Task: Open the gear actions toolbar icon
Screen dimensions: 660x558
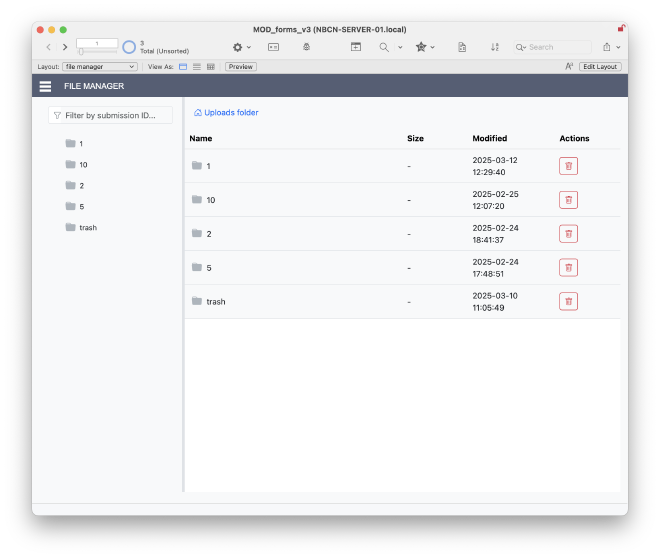Action: pyautogui.click(x=238, y=47)
